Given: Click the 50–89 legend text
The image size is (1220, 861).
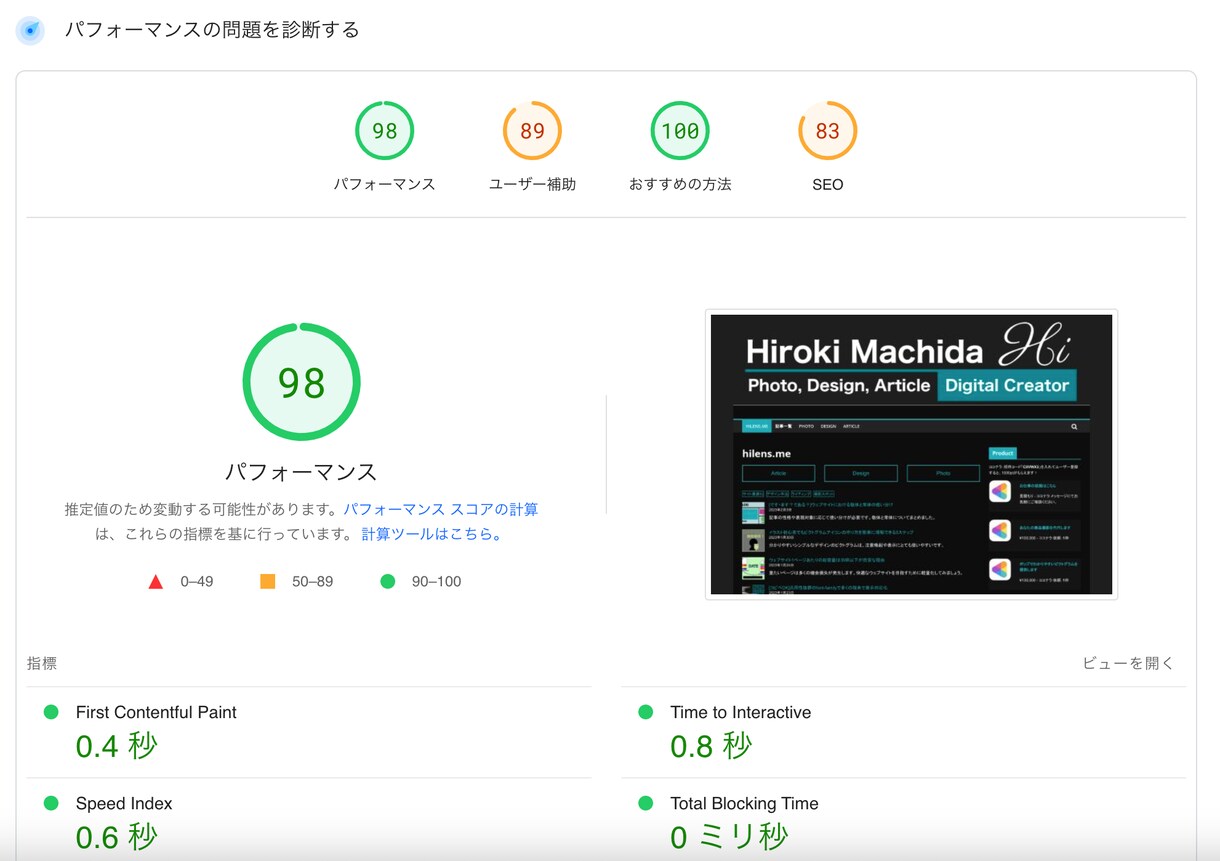Looking at the screenshot, I should [312, 581].
